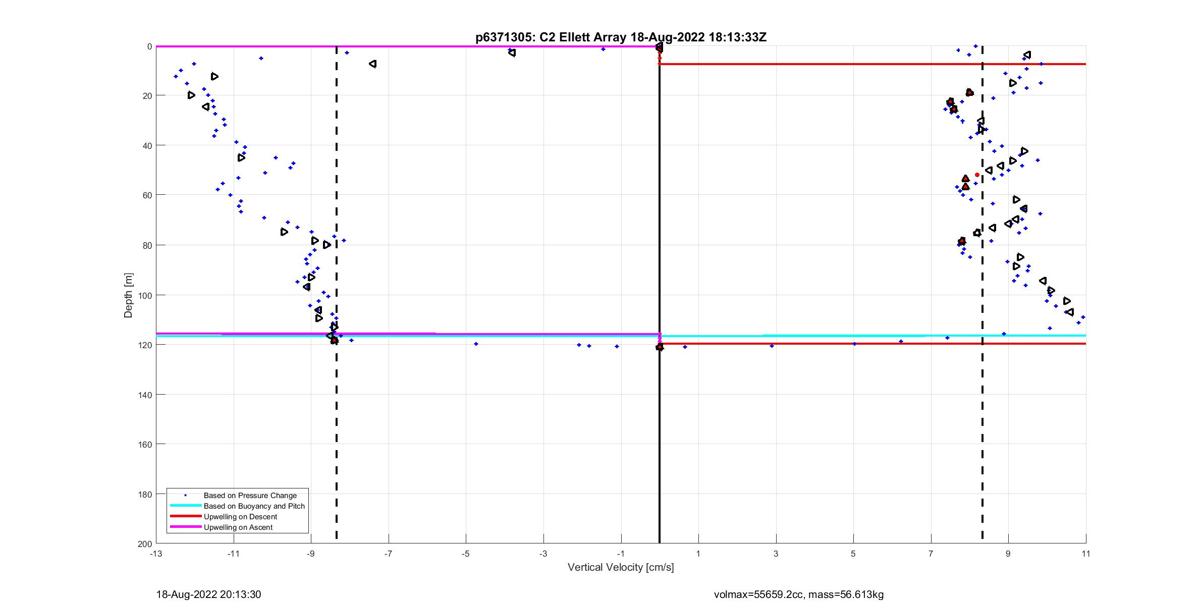Click velocity axis tick label positive 7
1200x611 pixels.
pyautogui.click(x=930, y=553)
